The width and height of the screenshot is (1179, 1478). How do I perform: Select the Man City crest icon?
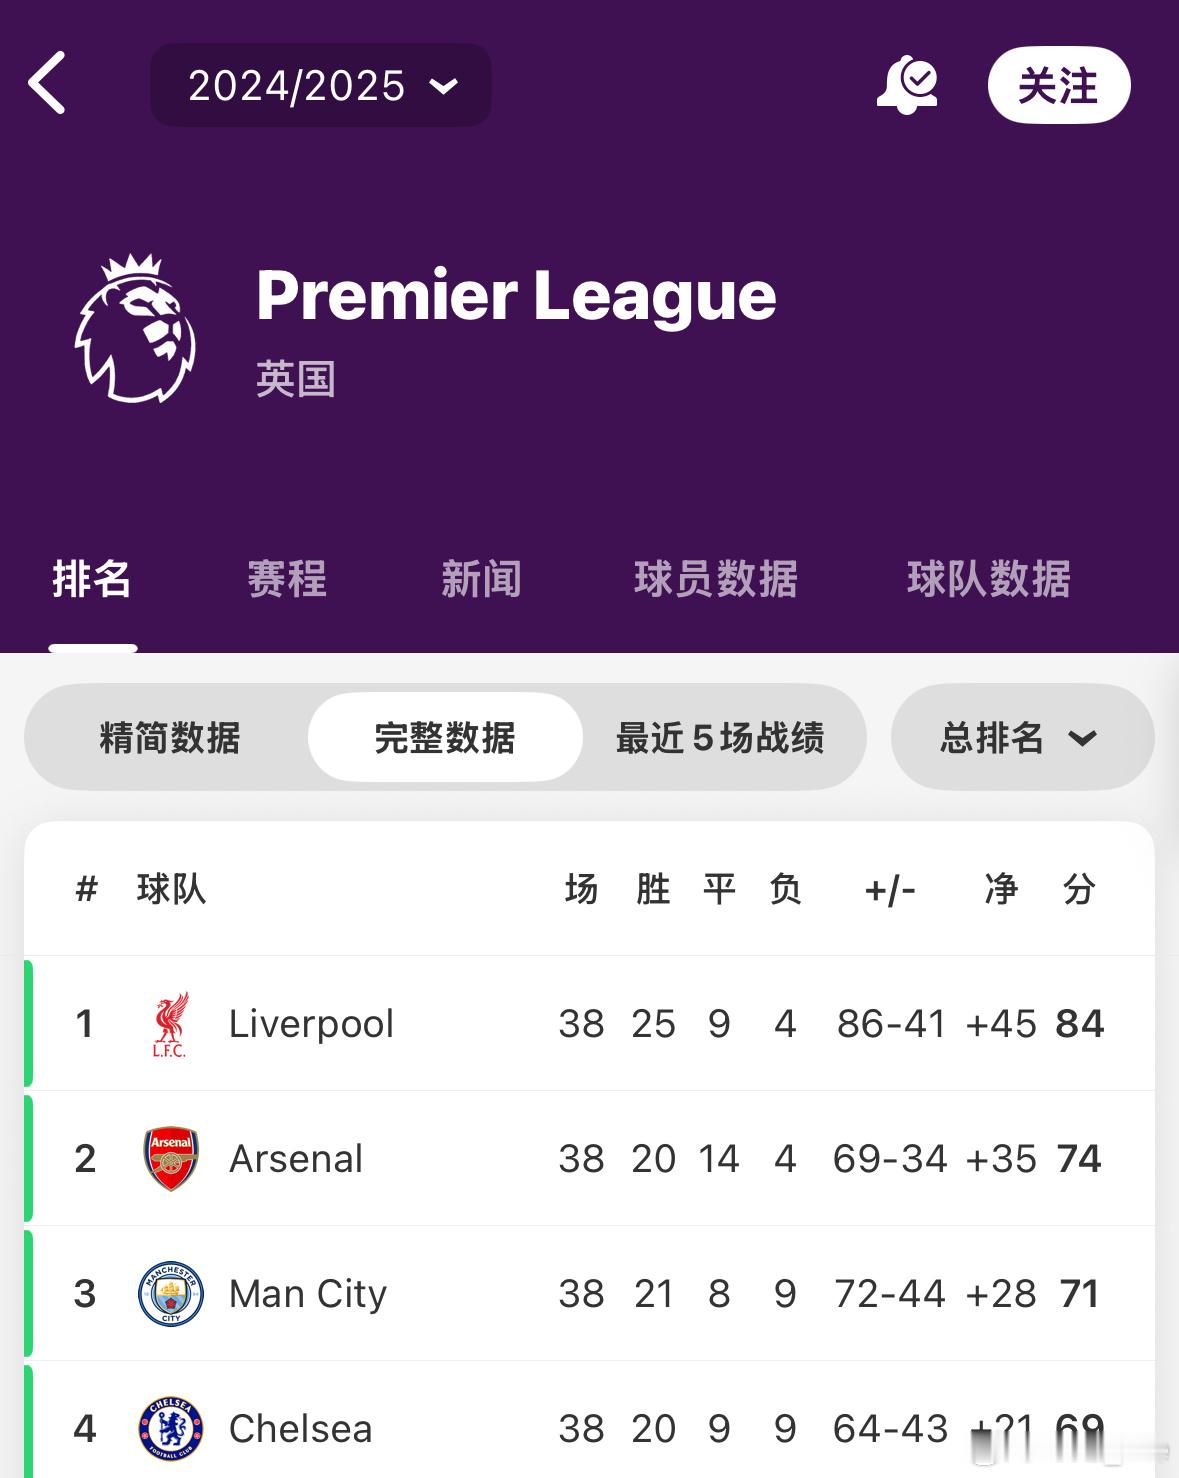pyautogui.click(x=171, y=1294)
